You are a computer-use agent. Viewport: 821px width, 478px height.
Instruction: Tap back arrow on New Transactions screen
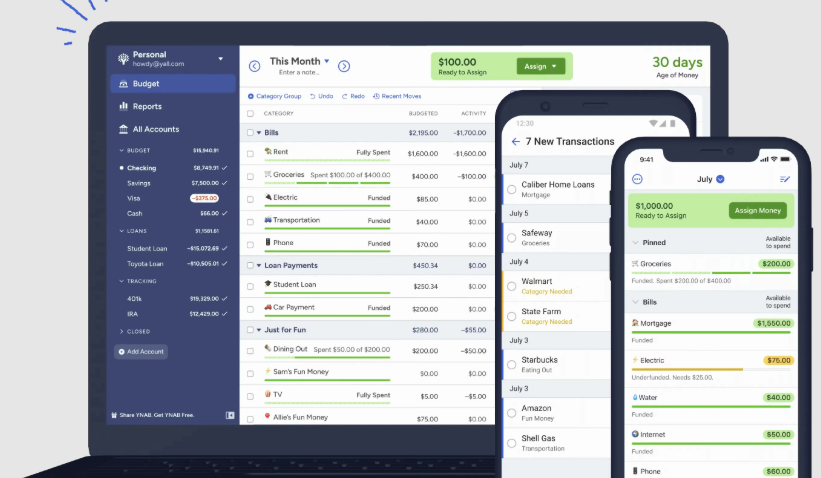516,142
